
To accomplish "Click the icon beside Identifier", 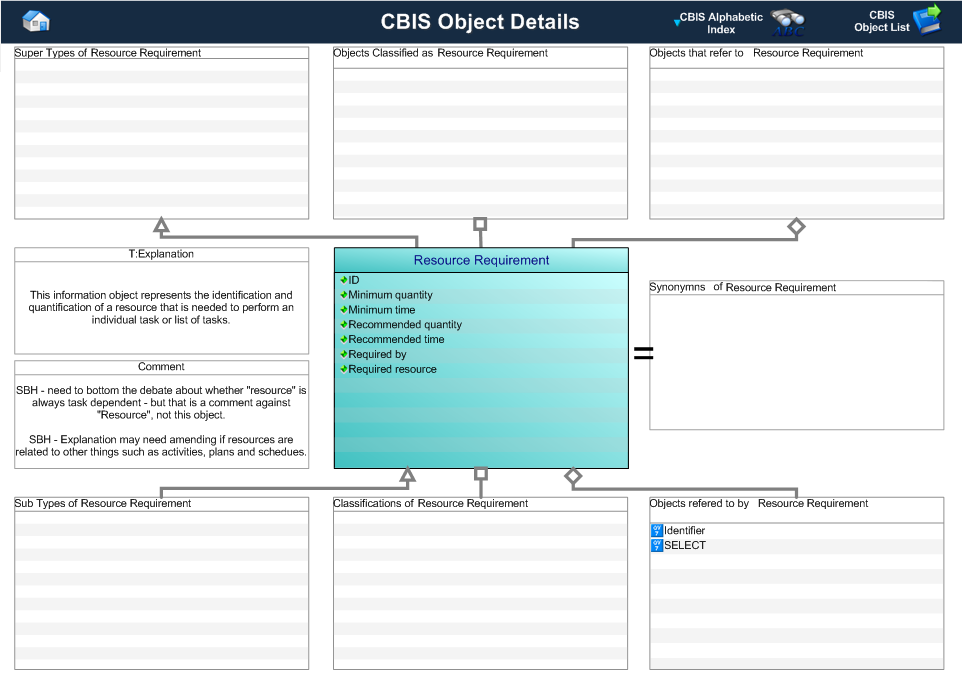I will pos(657,530).
